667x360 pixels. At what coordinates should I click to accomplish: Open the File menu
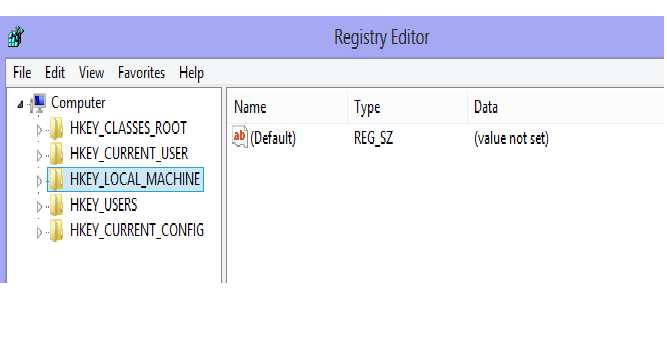[x=22, y=73]
